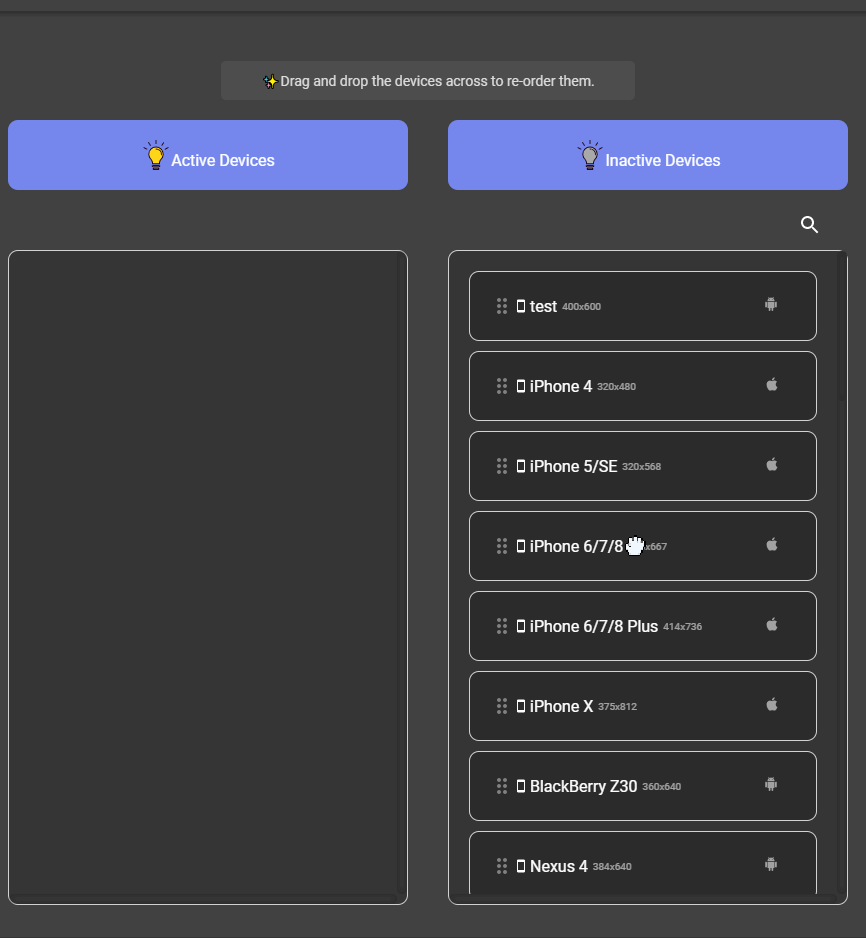Click the search magnifier icon
This screenshot has height=938, width=866.
click(x=809, y=225)
